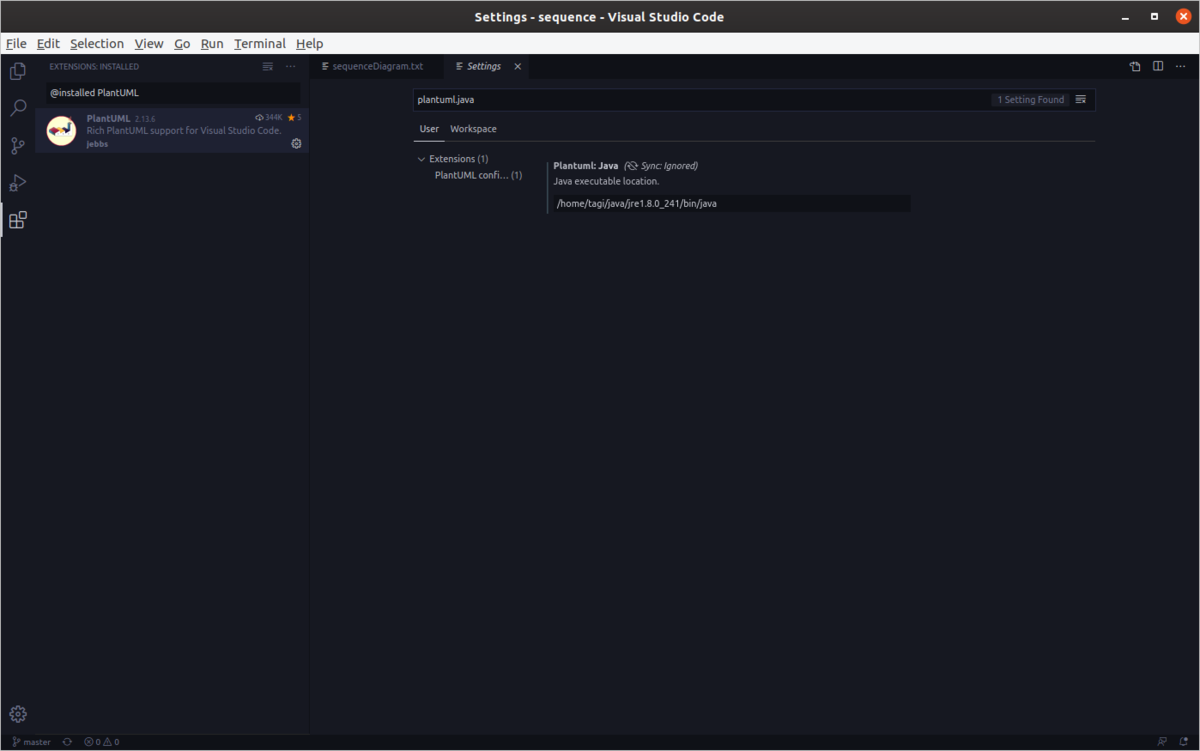Open the File menu
Image resolution: width=1200 pixels, height=751 pixels.
(x=16, y=44)
